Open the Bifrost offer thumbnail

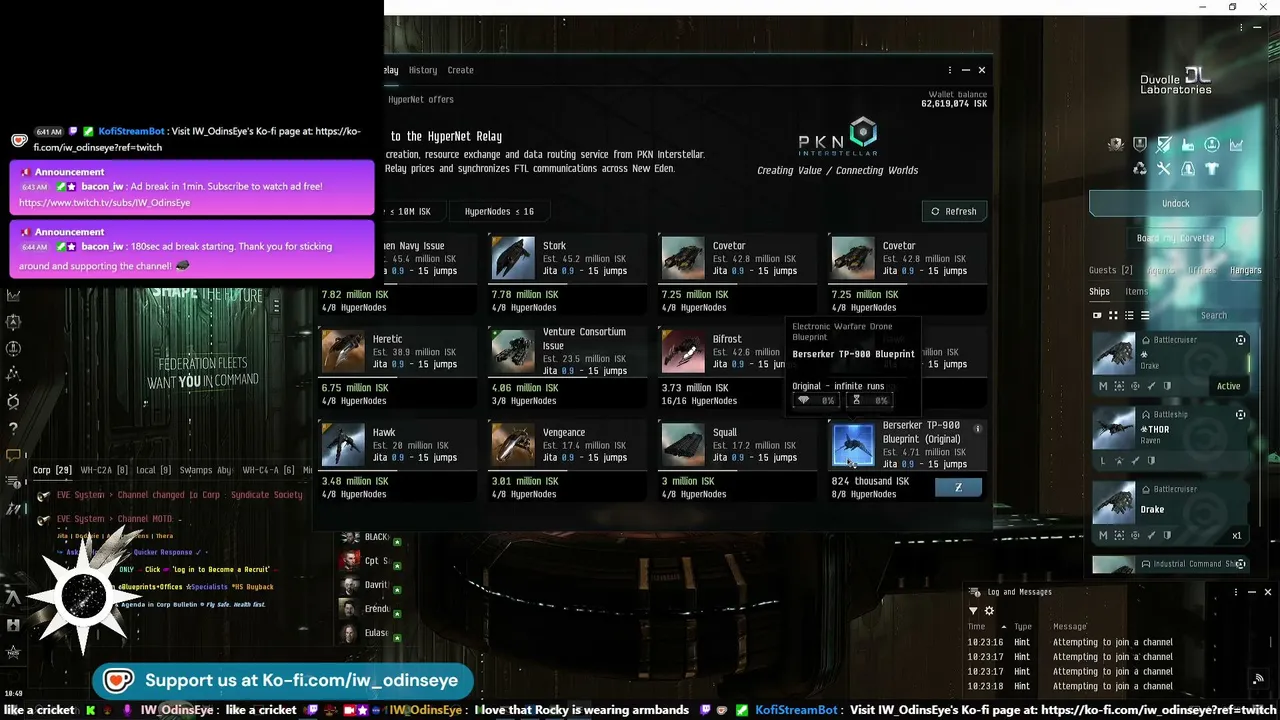point(683,351)
